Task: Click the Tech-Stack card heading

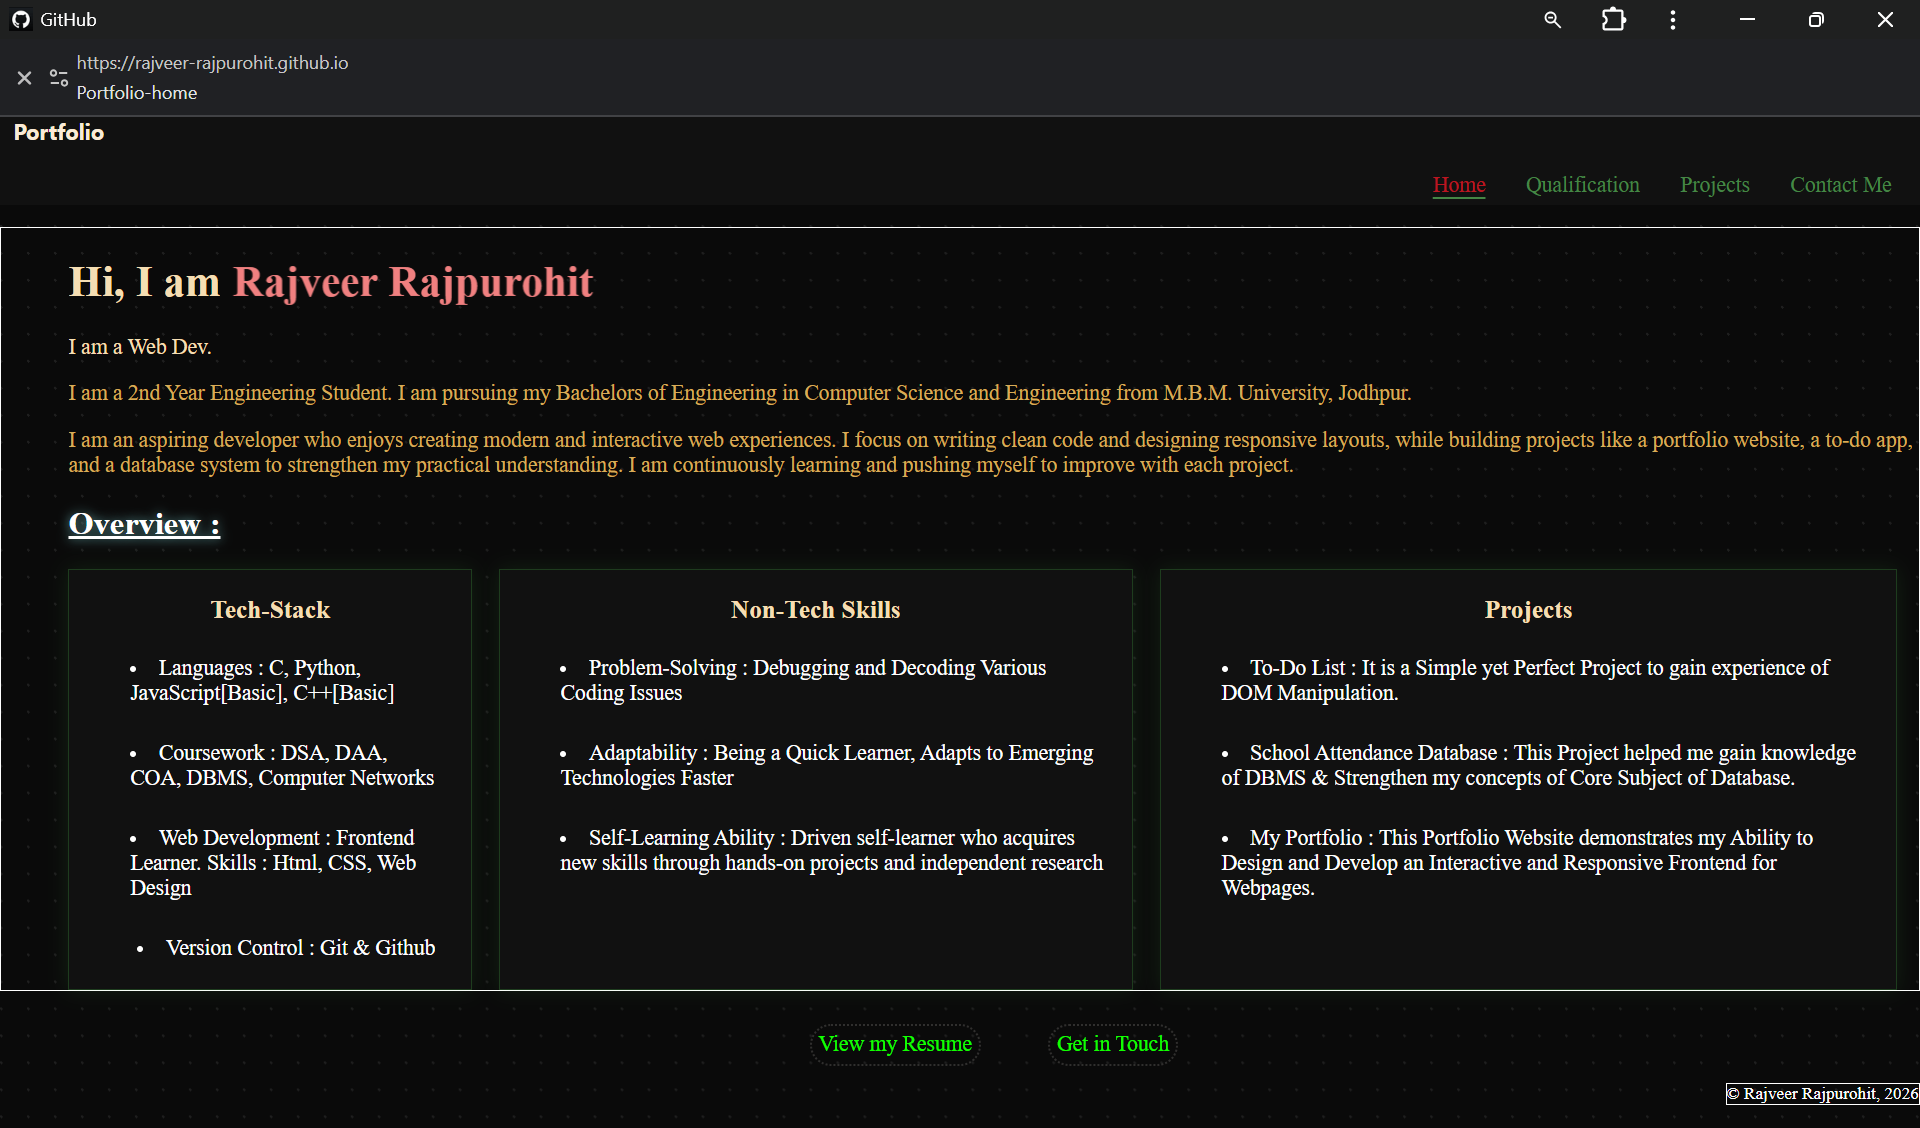Action: coord(270,610)
